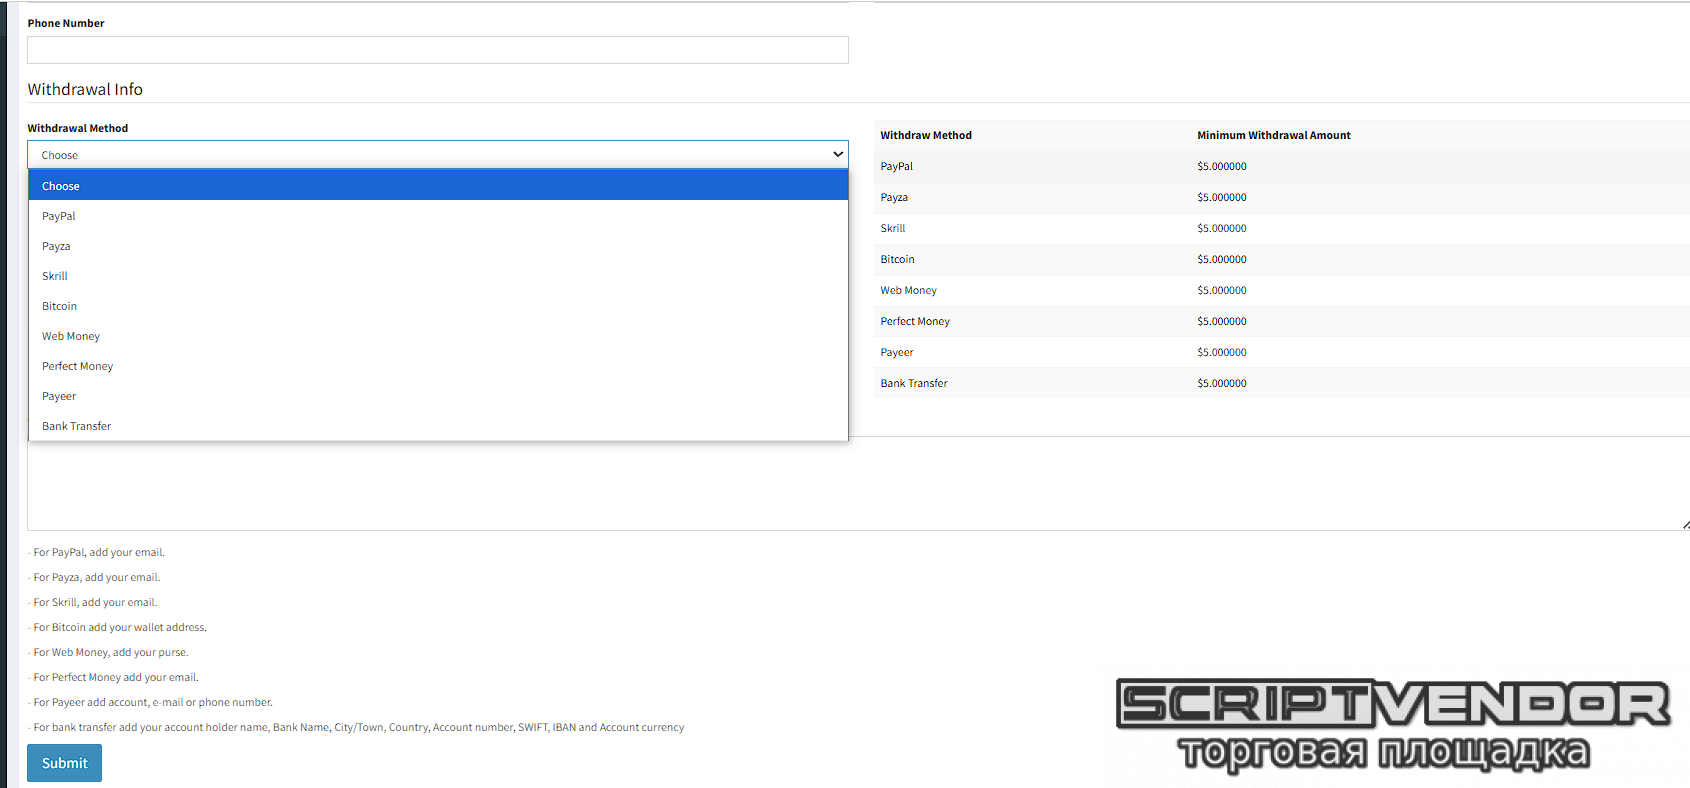Select PayPal from the dropdown list
The width and height of the screenshot is (1690, 788).
point(438,216)
